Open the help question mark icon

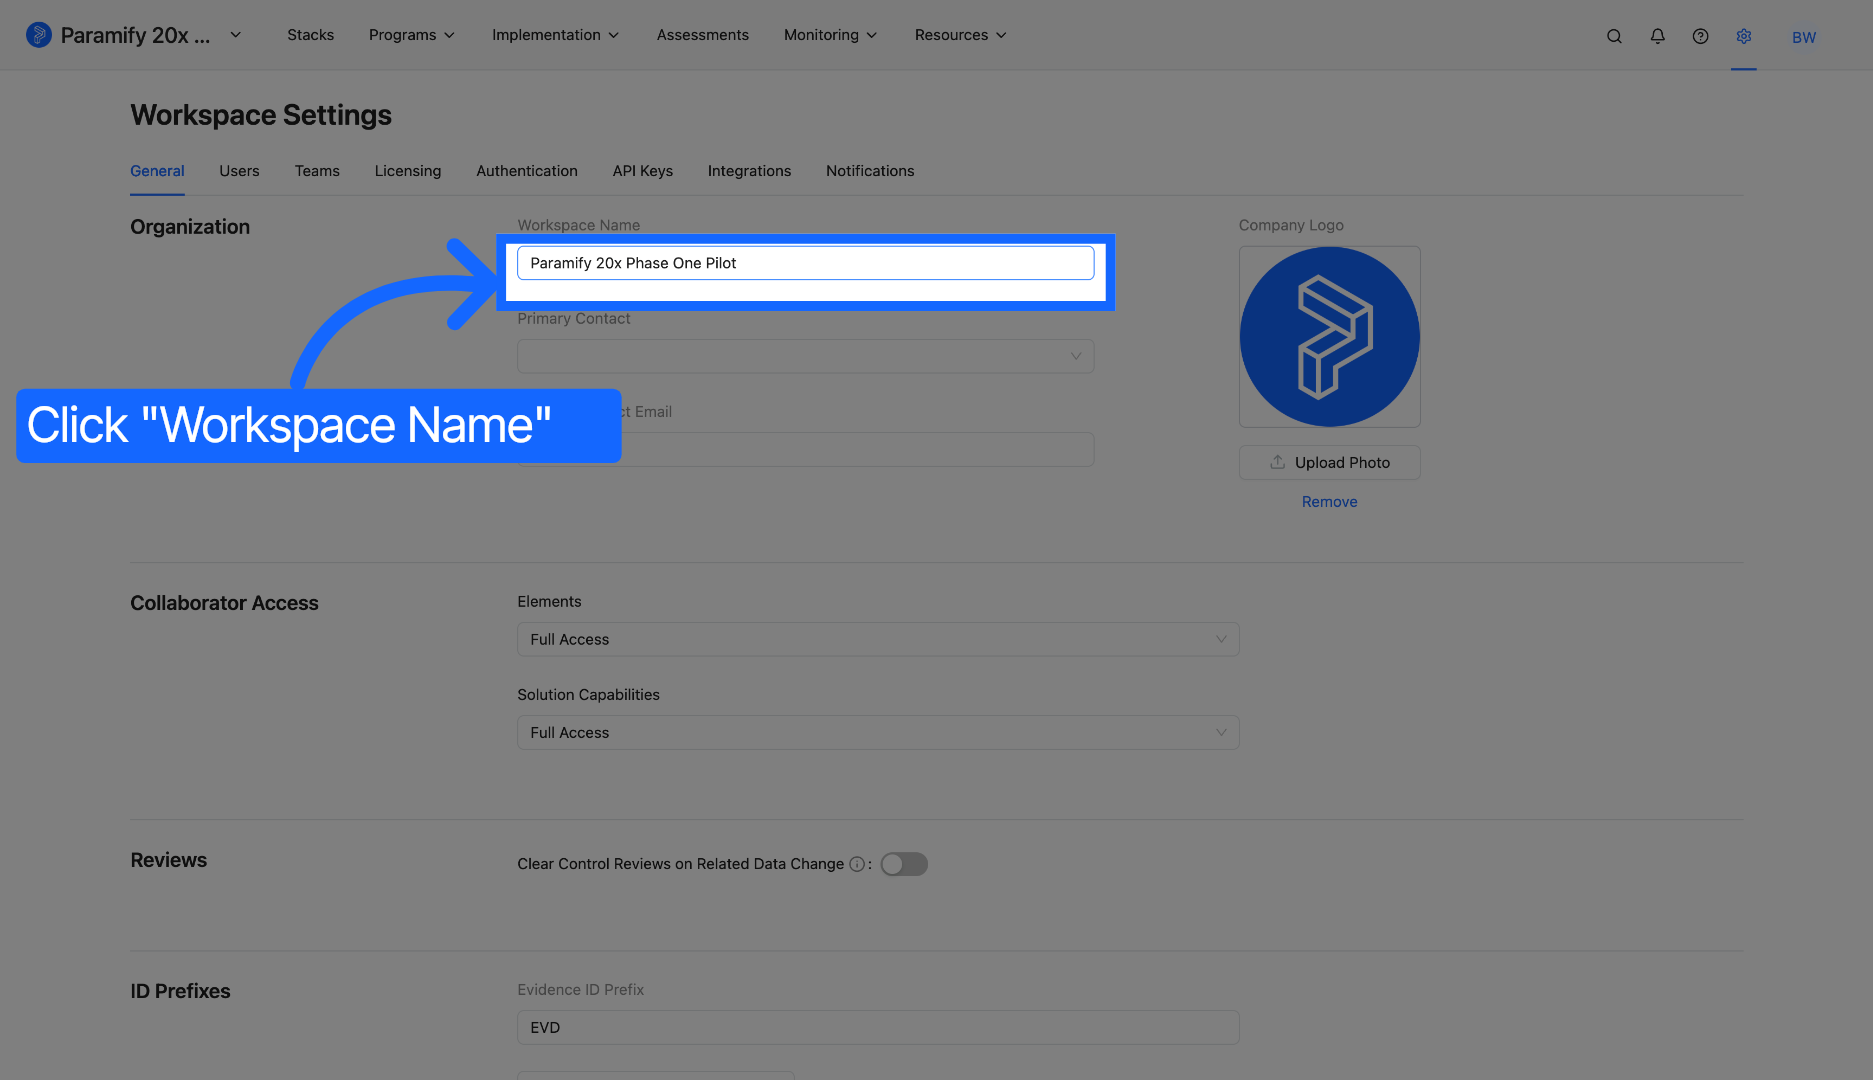coord(1700,36)
